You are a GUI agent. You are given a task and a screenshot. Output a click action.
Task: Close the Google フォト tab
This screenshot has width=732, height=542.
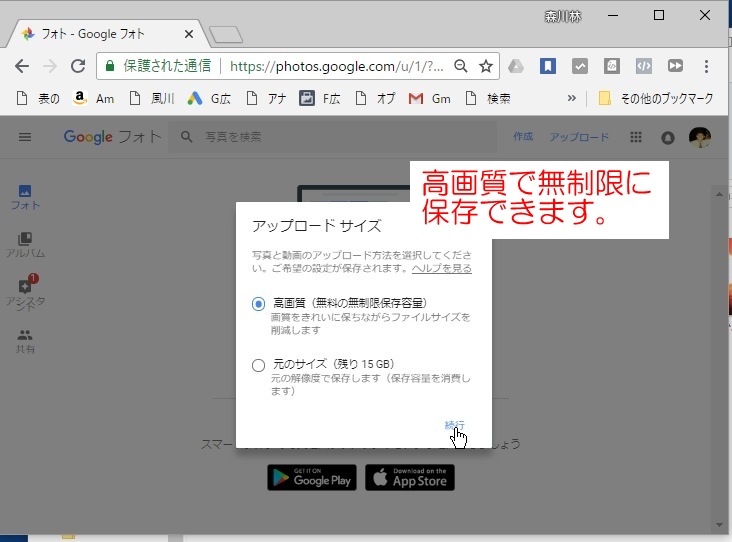click(189, 34)
